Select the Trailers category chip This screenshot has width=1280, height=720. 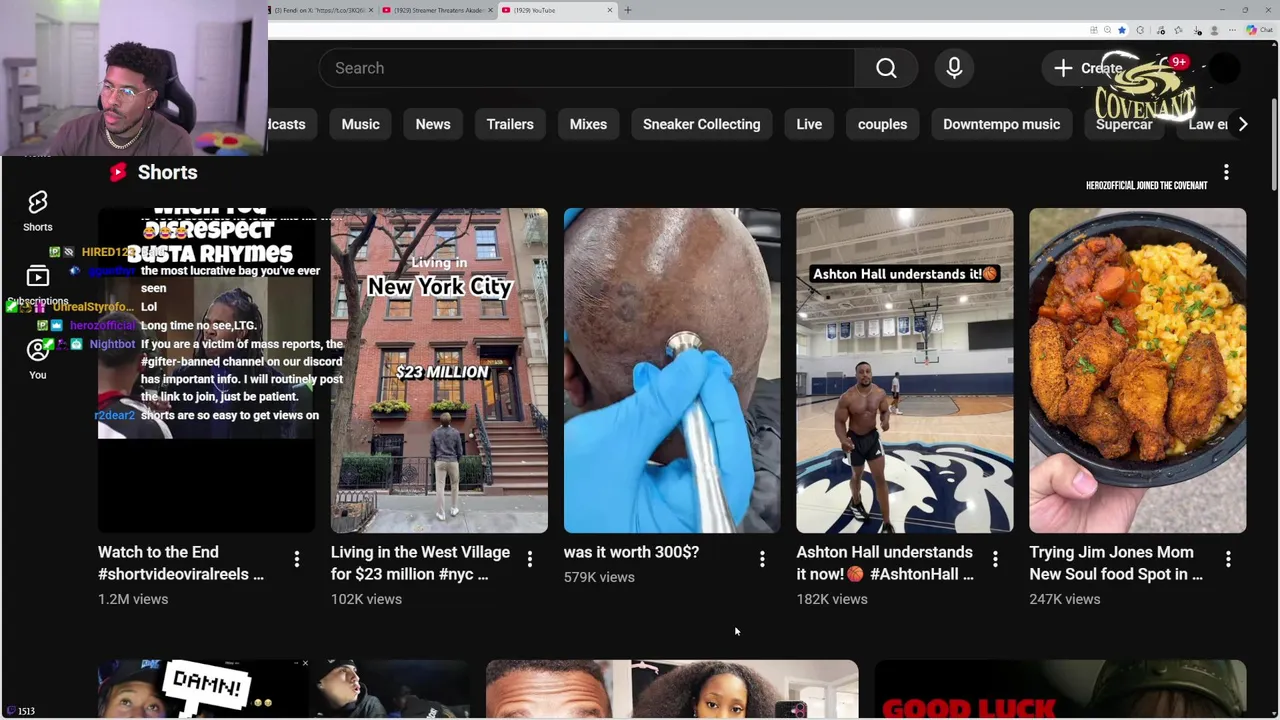[x=510, y=124]
